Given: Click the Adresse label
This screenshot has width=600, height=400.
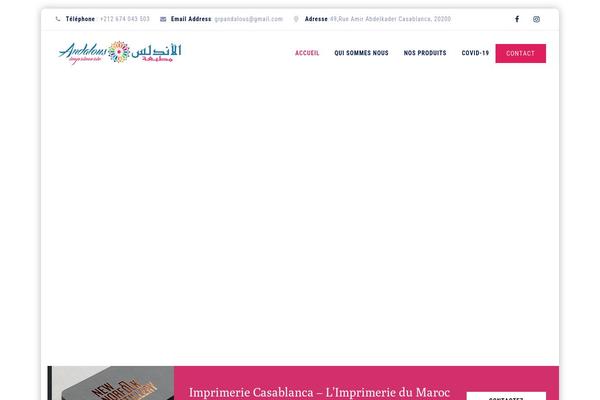Looking at the screenshot, I should click(316, 19).
